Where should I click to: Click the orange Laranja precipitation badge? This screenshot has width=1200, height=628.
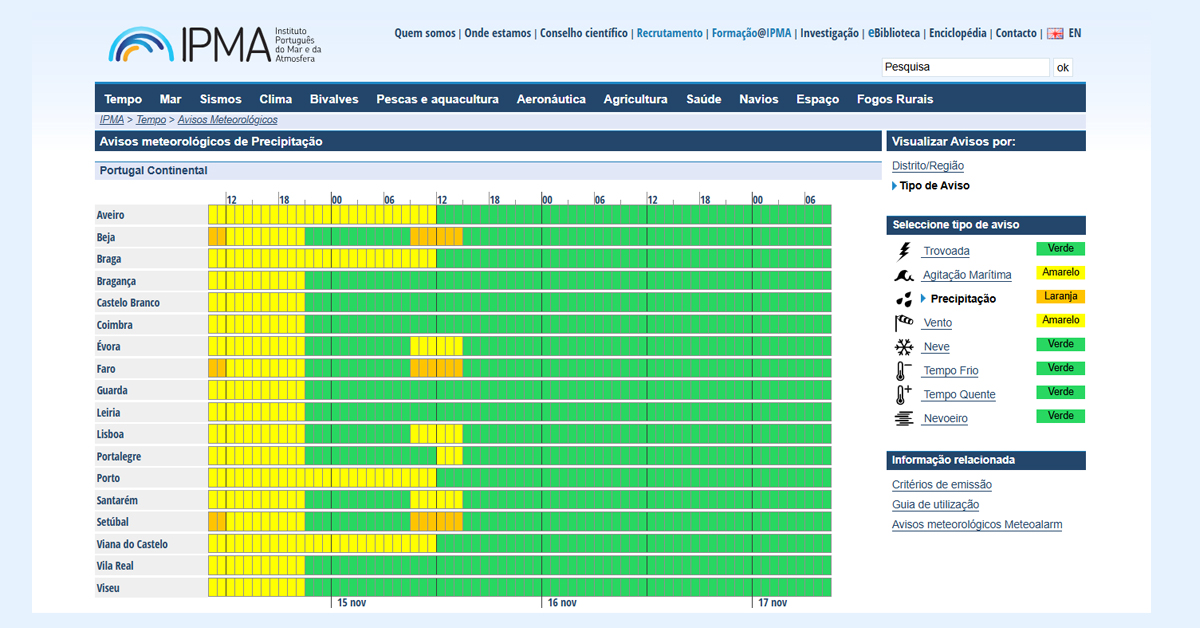coord(1060,297)
